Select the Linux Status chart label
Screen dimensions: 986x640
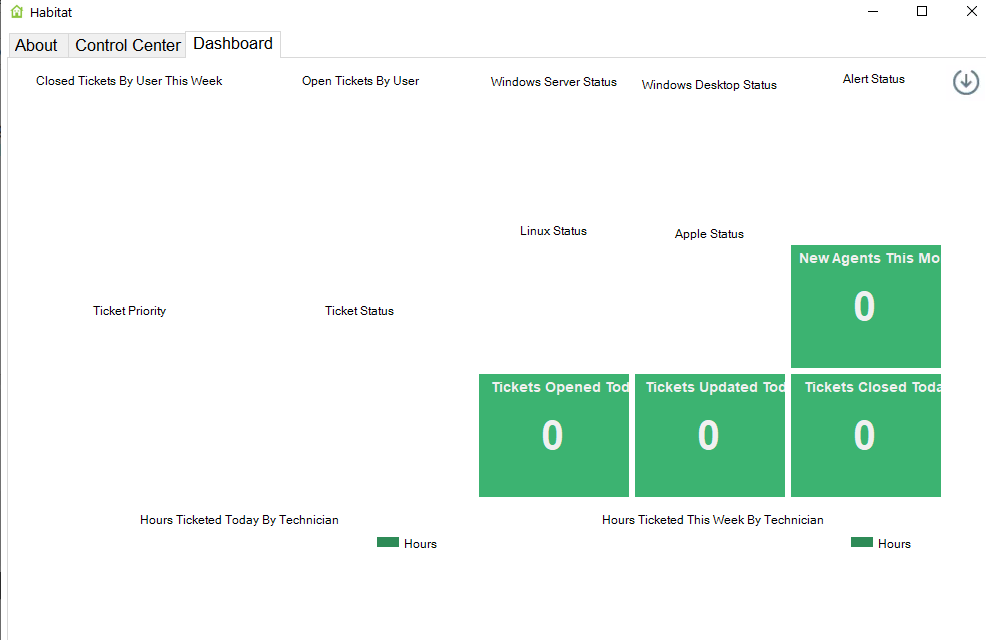pyautogui.click(x=553, y=231)
